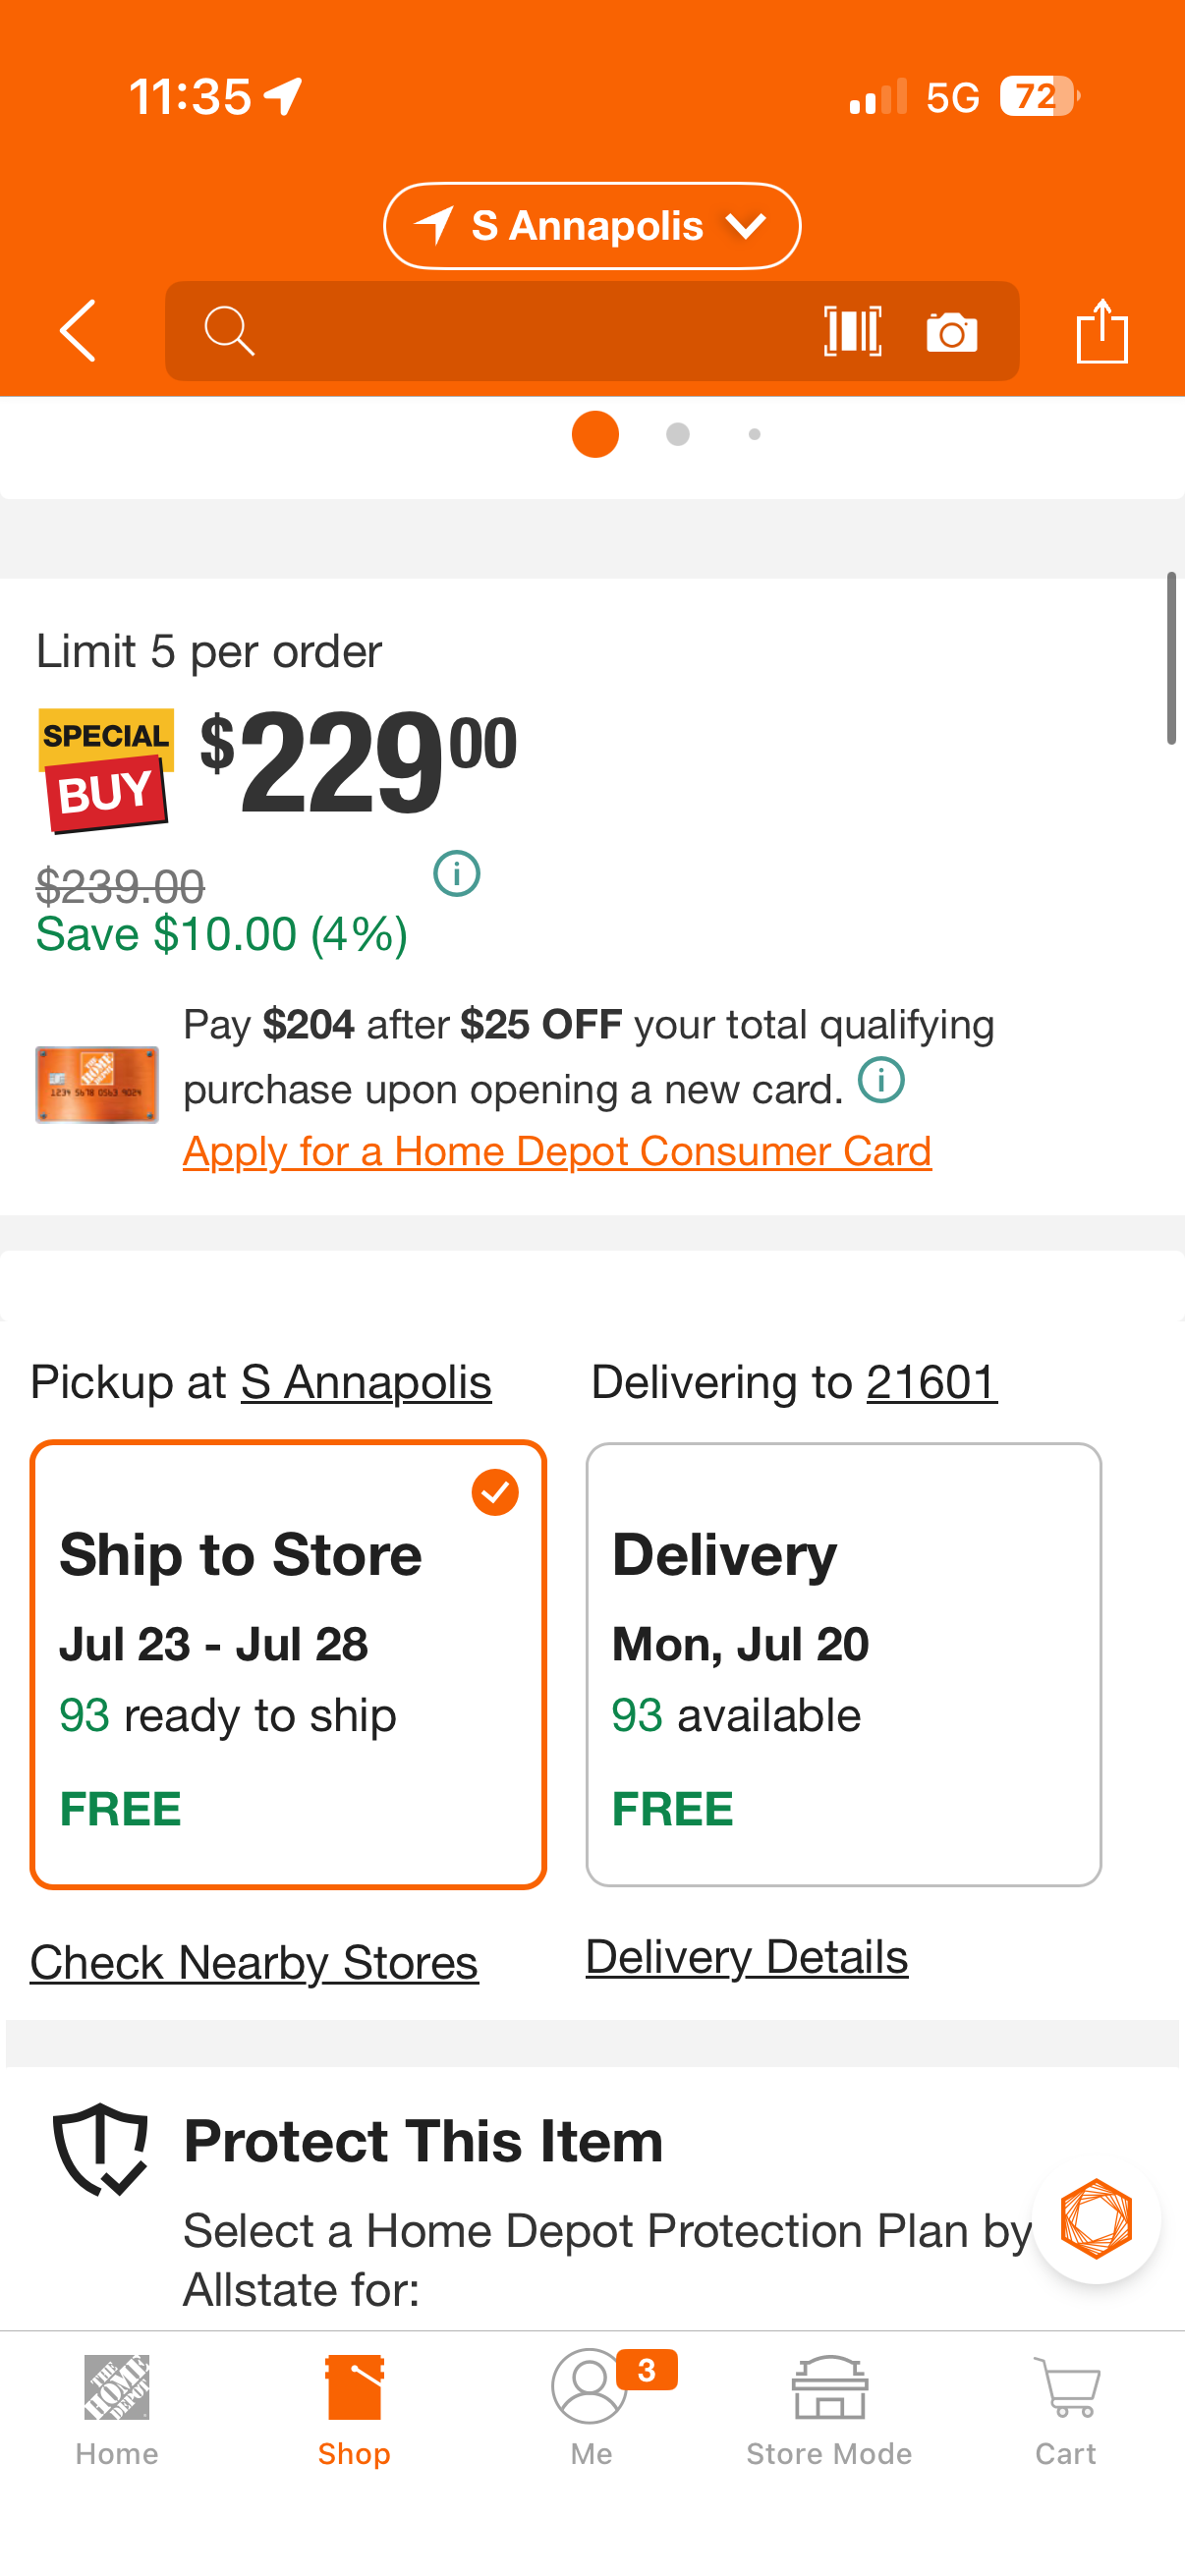Go to the second image carousel dot

coord(678,434)
